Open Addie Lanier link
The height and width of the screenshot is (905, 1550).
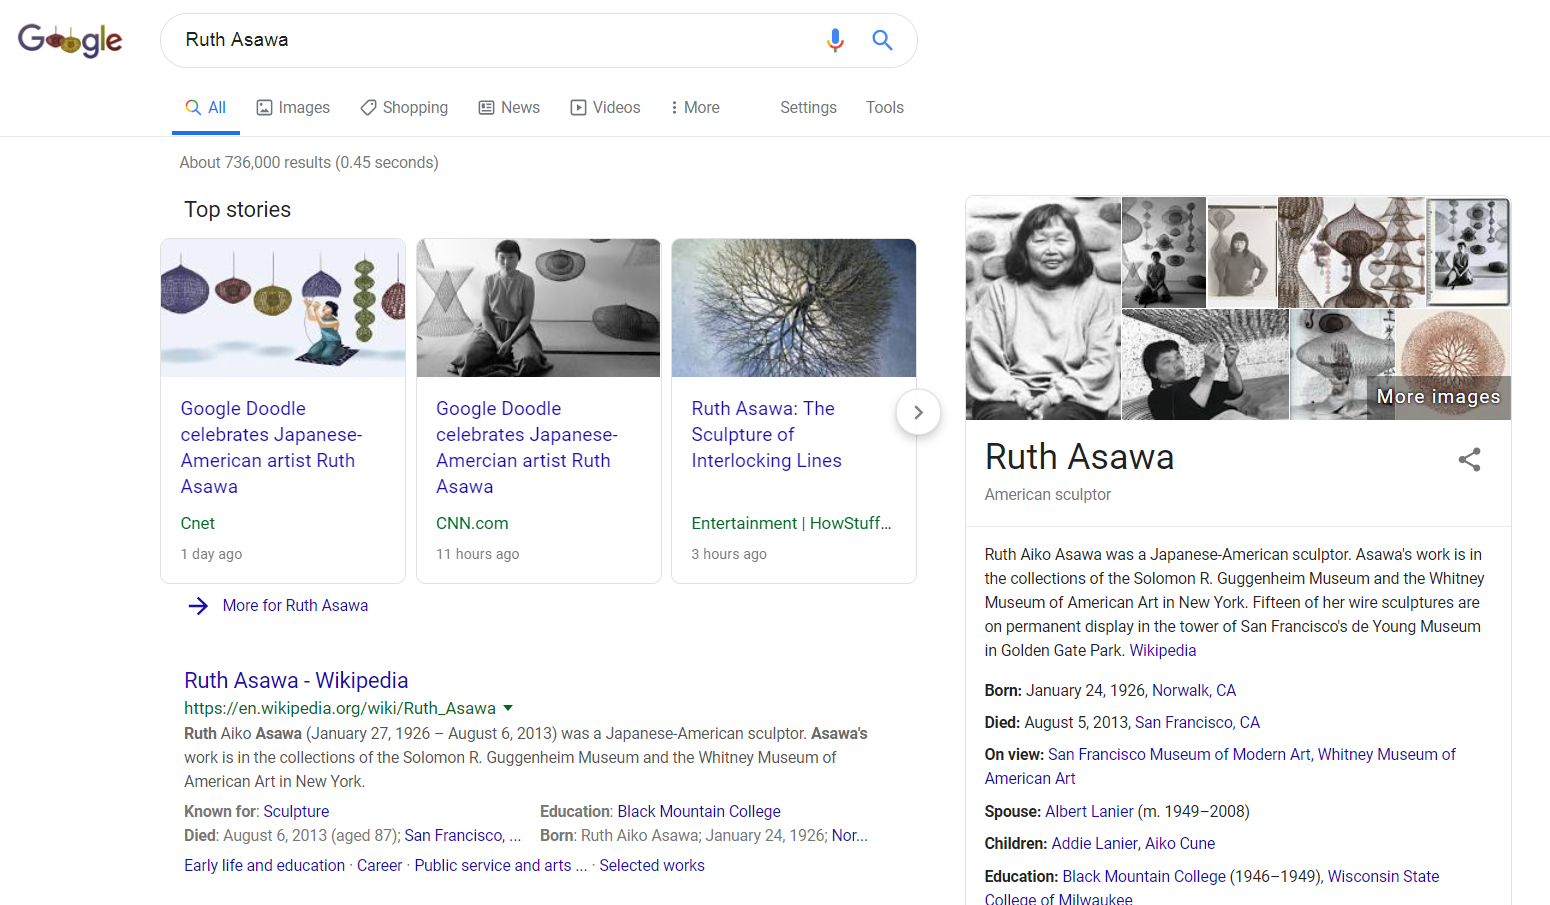click(x=1093, y=843)
